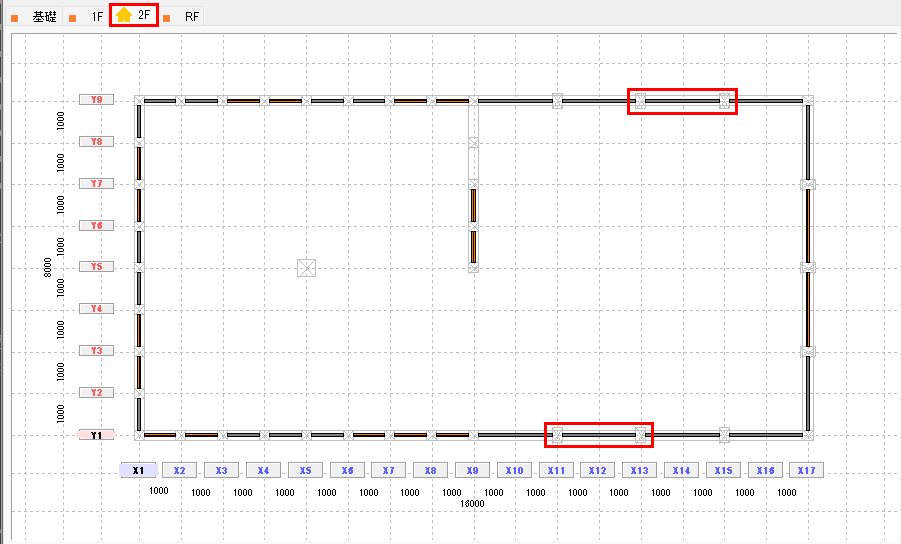Viewport: 901px width, 544px height.
Task: Click the column marker at X11 on Y9
Action: [557, 100]
